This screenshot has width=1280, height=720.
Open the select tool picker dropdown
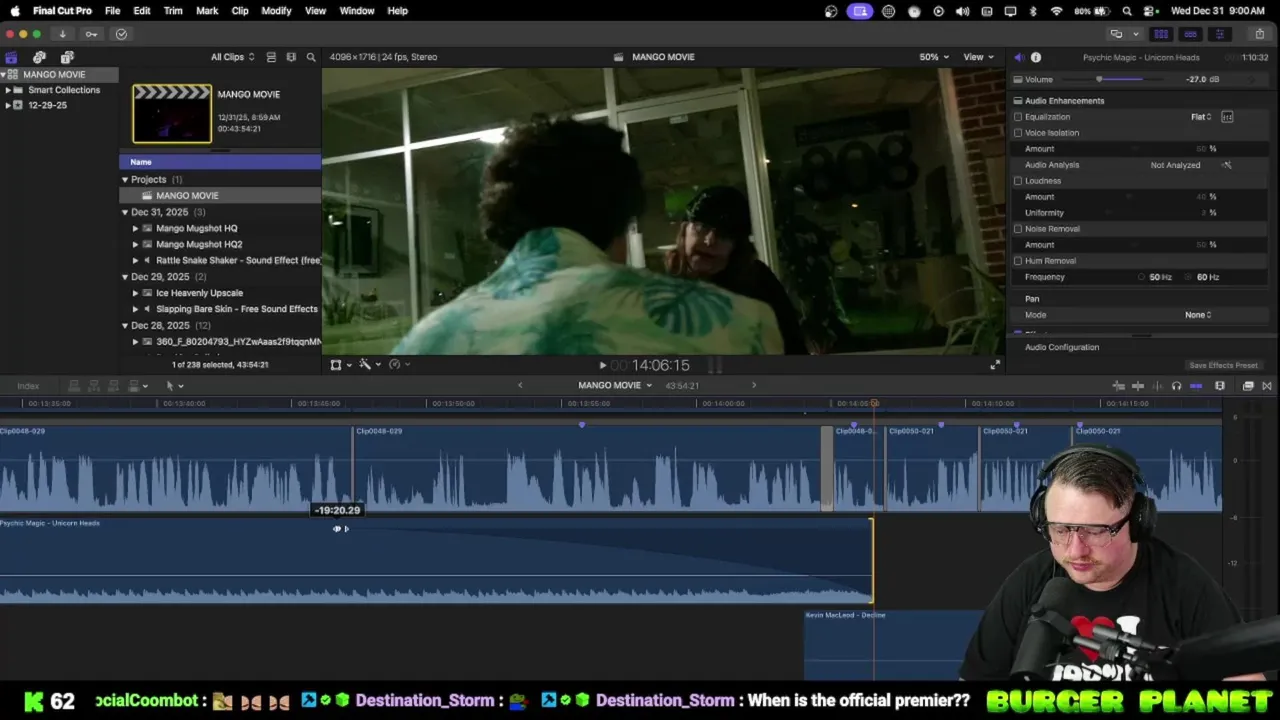(174, 386)
